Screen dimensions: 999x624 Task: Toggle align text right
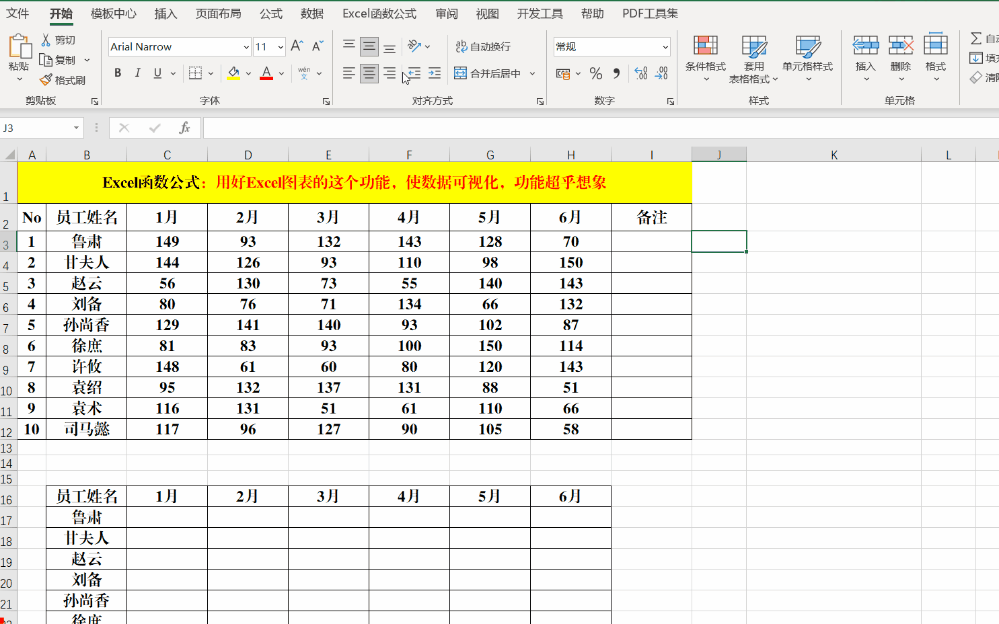pyautogui.click(x=389, y=73)
